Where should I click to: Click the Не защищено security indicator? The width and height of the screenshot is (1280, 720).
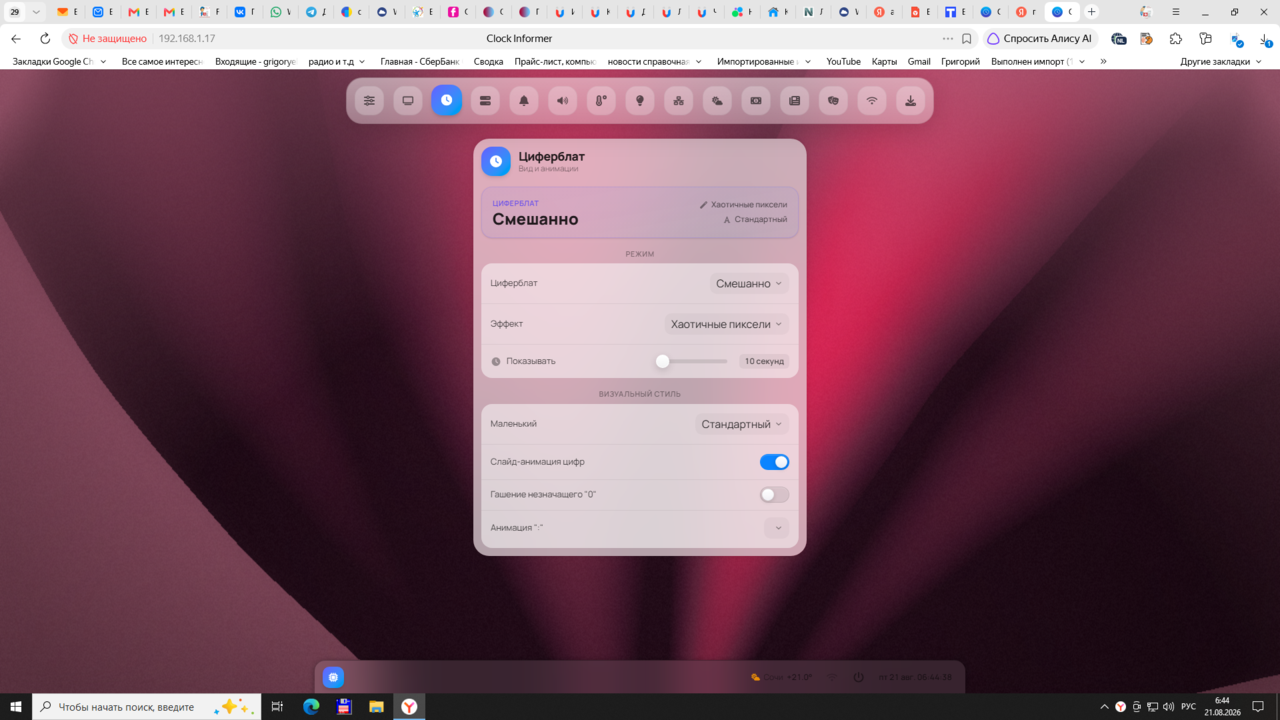click(x=107, y=38)
